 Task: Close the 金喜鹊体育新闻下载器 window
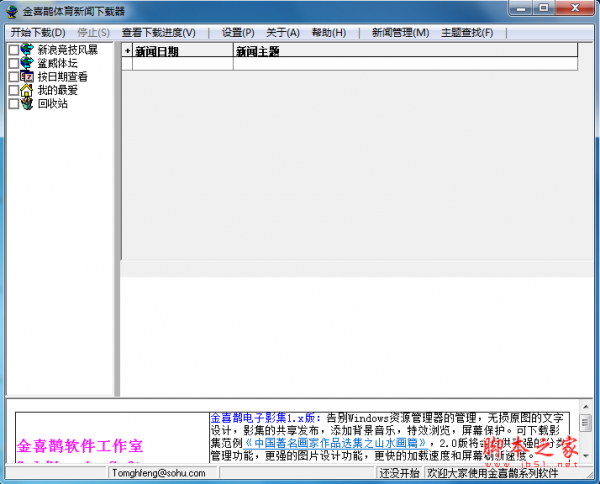click(575, 8)
